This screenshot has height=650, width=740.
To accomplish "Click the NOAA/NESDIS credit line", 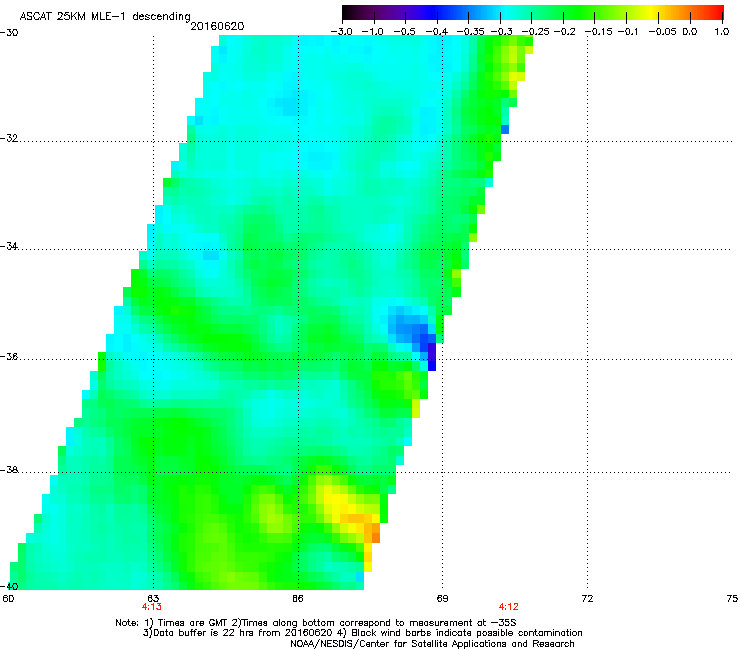I will tap(432, 643).
